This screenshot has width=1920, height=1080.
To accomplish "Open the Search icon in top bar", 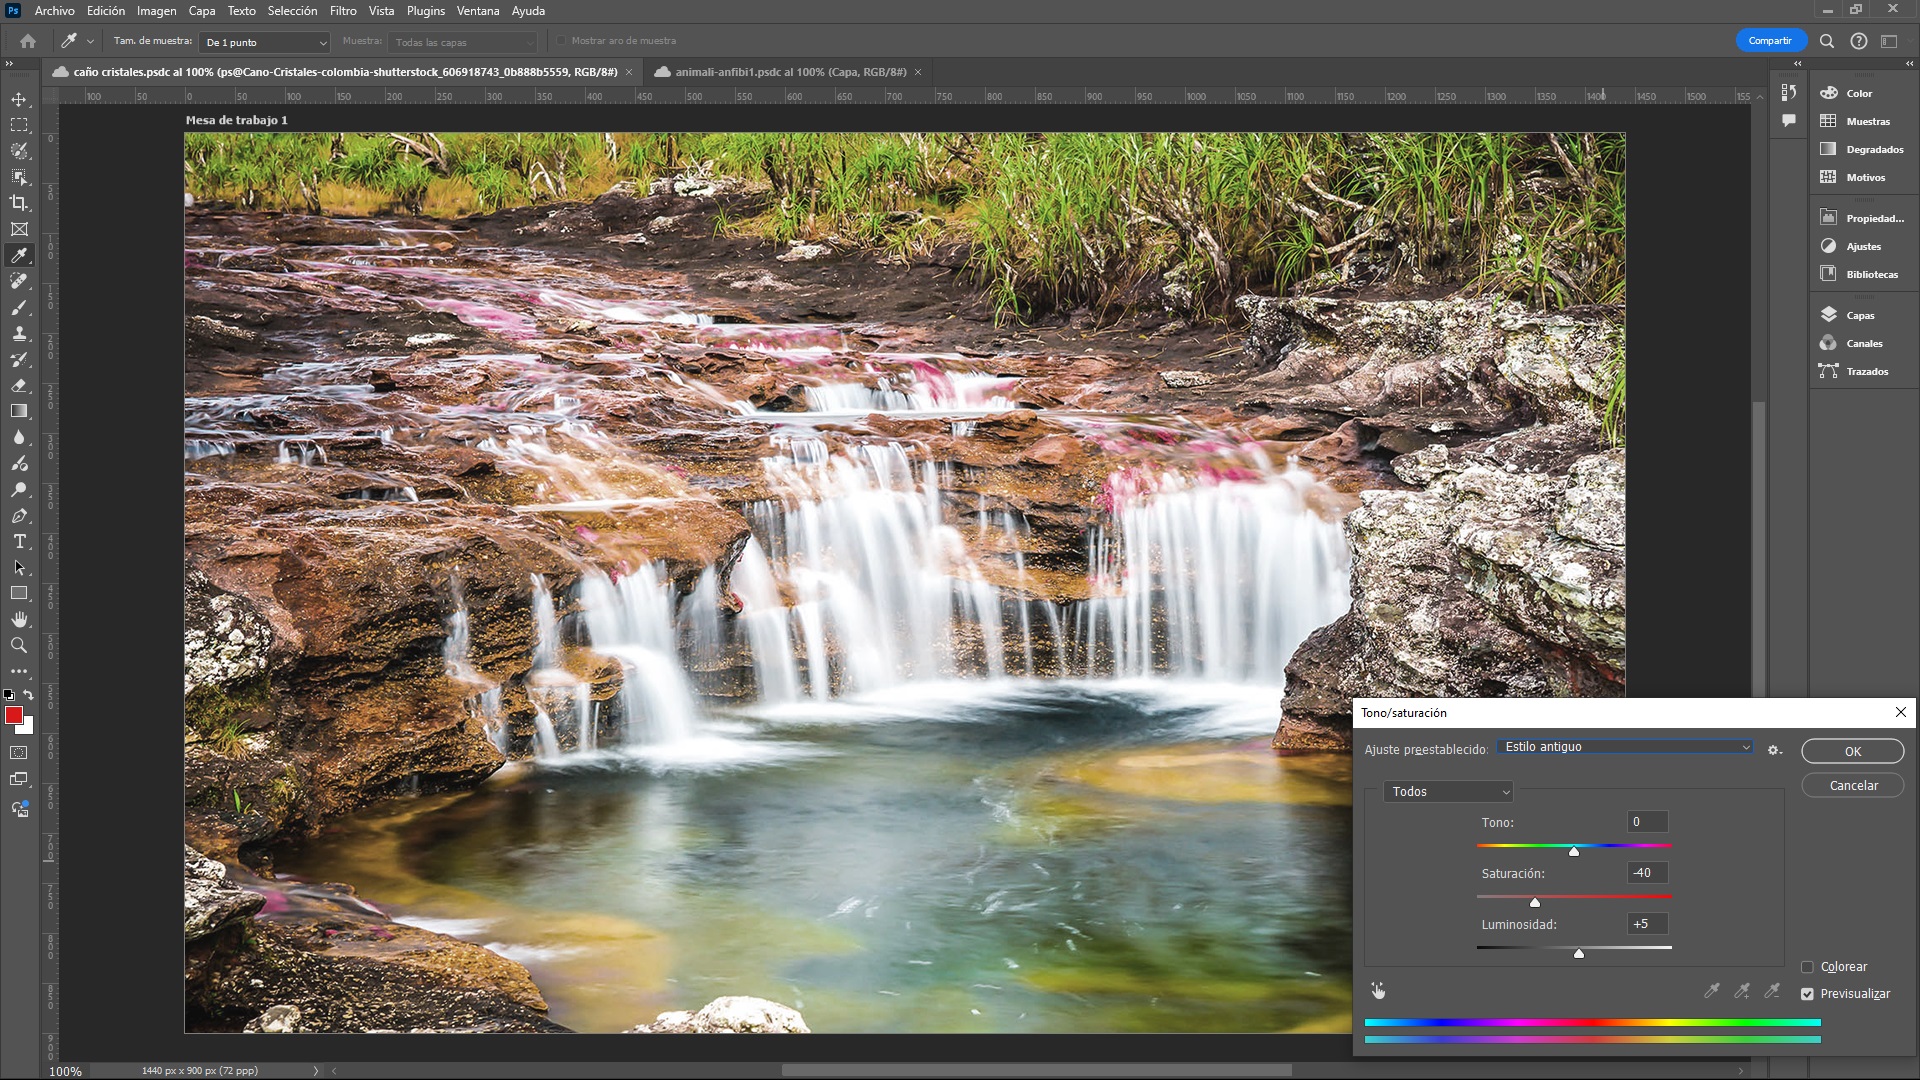I will coord(1827,41).
